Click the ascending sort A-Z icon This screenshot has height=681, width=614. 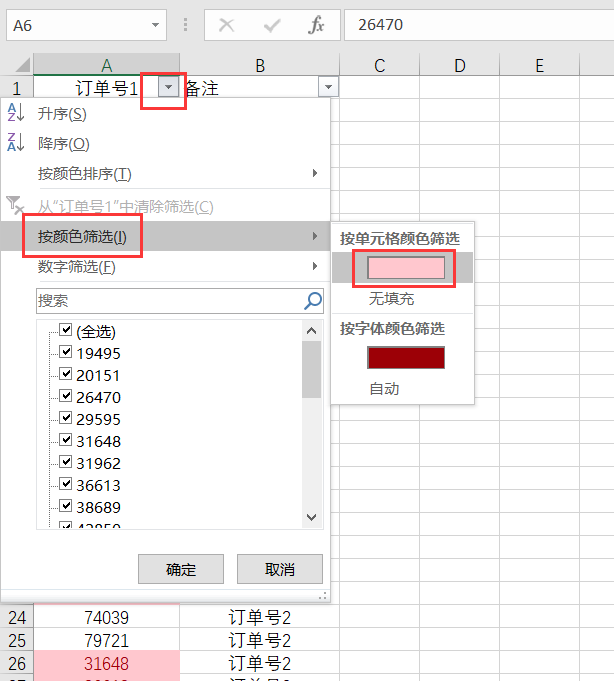tap(15, 112)
